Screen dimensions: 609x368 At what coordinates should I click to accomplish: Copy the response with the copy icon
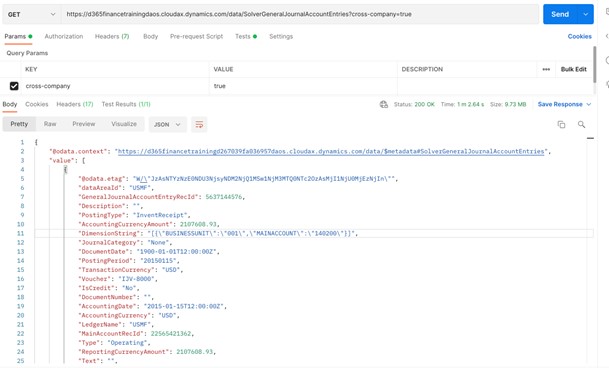[561, 124]
